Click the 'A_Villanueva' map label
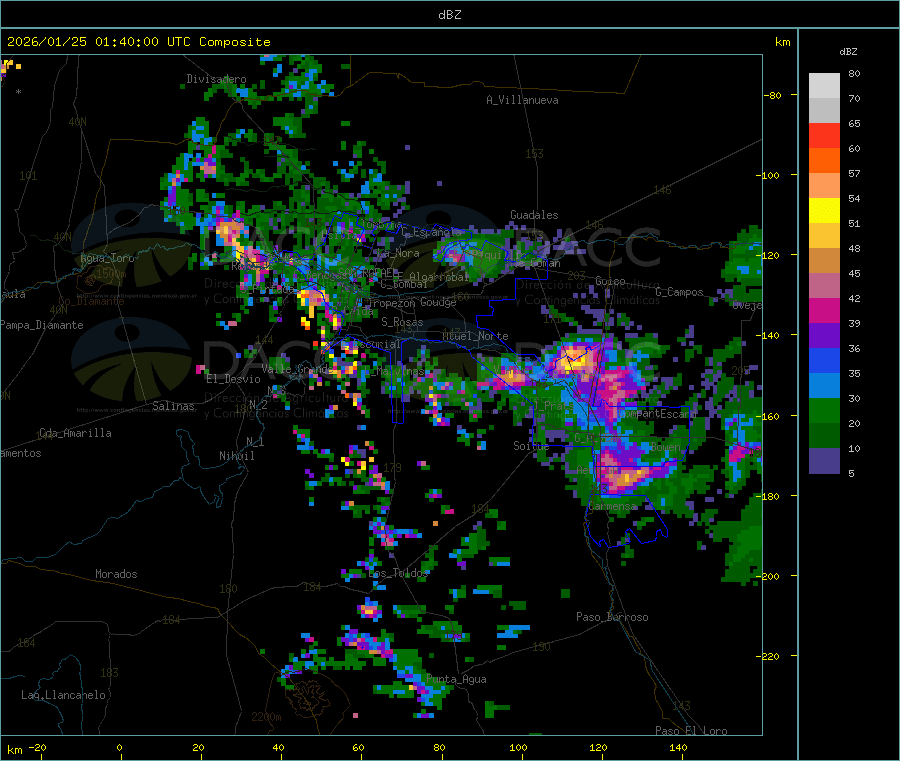 pos(522,100)
